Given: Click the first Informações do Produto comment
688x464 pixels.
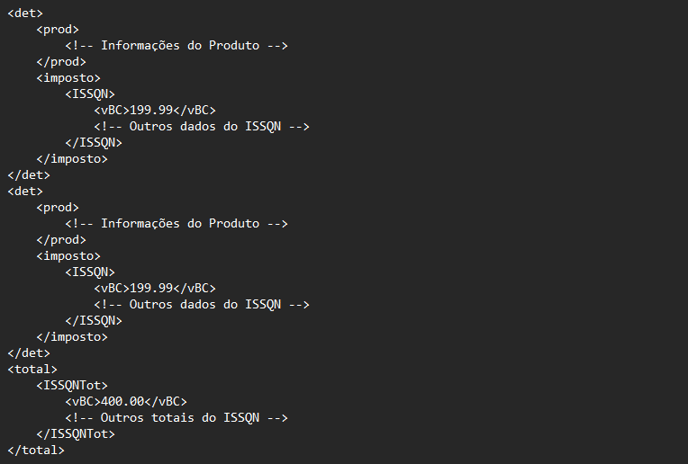Looking at the screenshot, I should 176,46.
